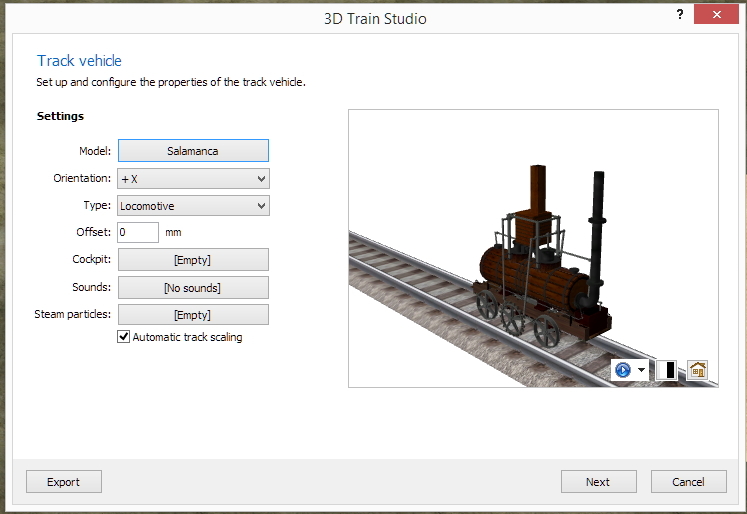Click the Salamanca model button
Viewport: 747px width, 514px height.
click(x=193, y=151)
